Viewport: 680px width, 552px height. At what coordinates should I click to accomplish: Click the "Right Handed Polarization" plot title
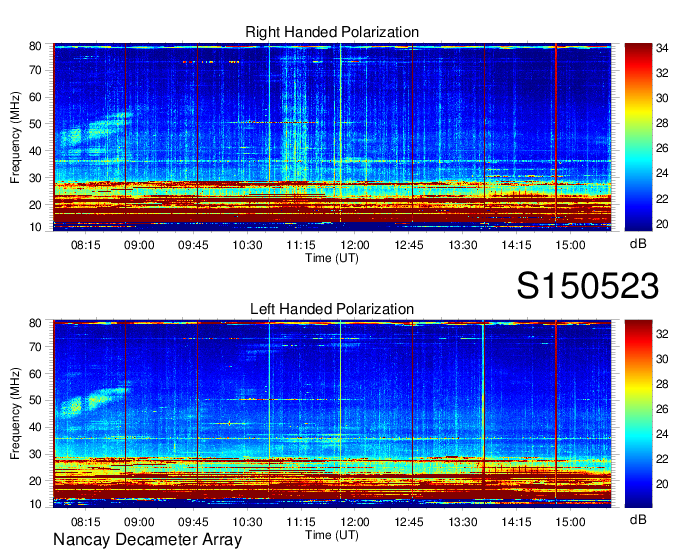332,32
